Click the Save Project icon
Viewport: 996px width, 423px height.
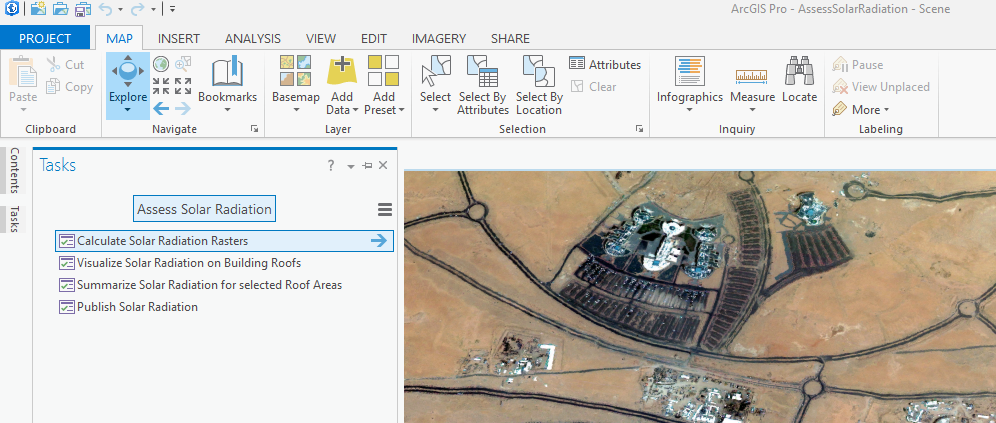[x=83, y=9]
